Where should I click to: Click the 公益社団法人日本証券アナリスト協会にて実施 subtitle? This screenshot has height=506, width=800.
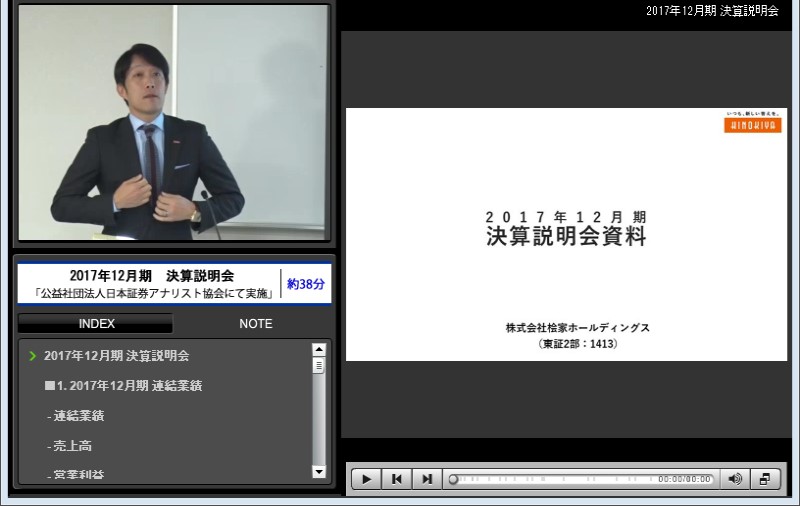coord(154,293)
